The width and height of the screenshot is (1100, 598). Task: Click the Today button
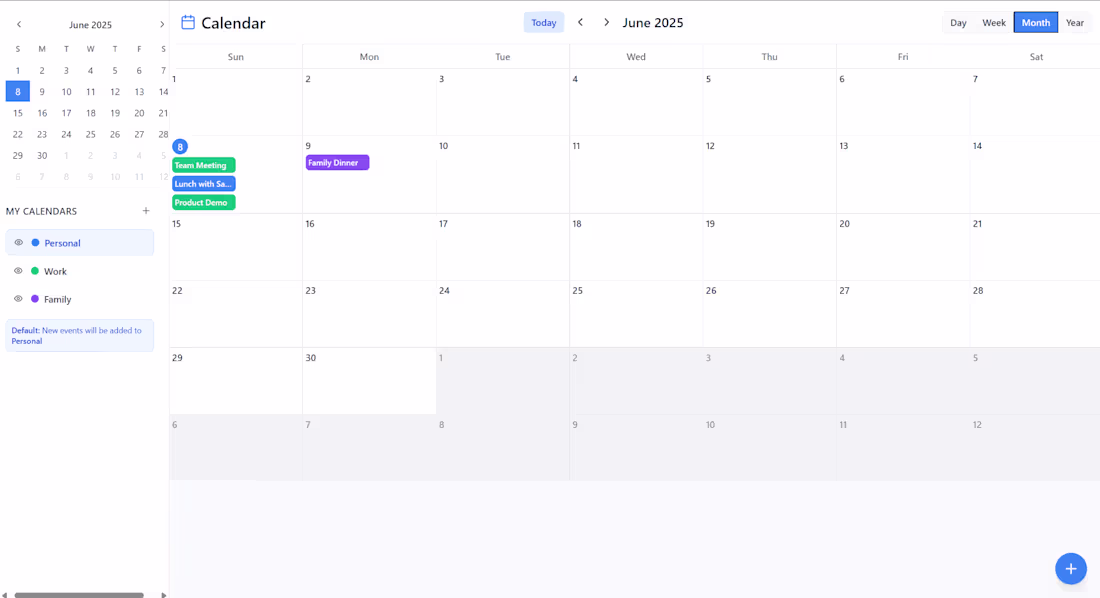click(x=543, y=21)
